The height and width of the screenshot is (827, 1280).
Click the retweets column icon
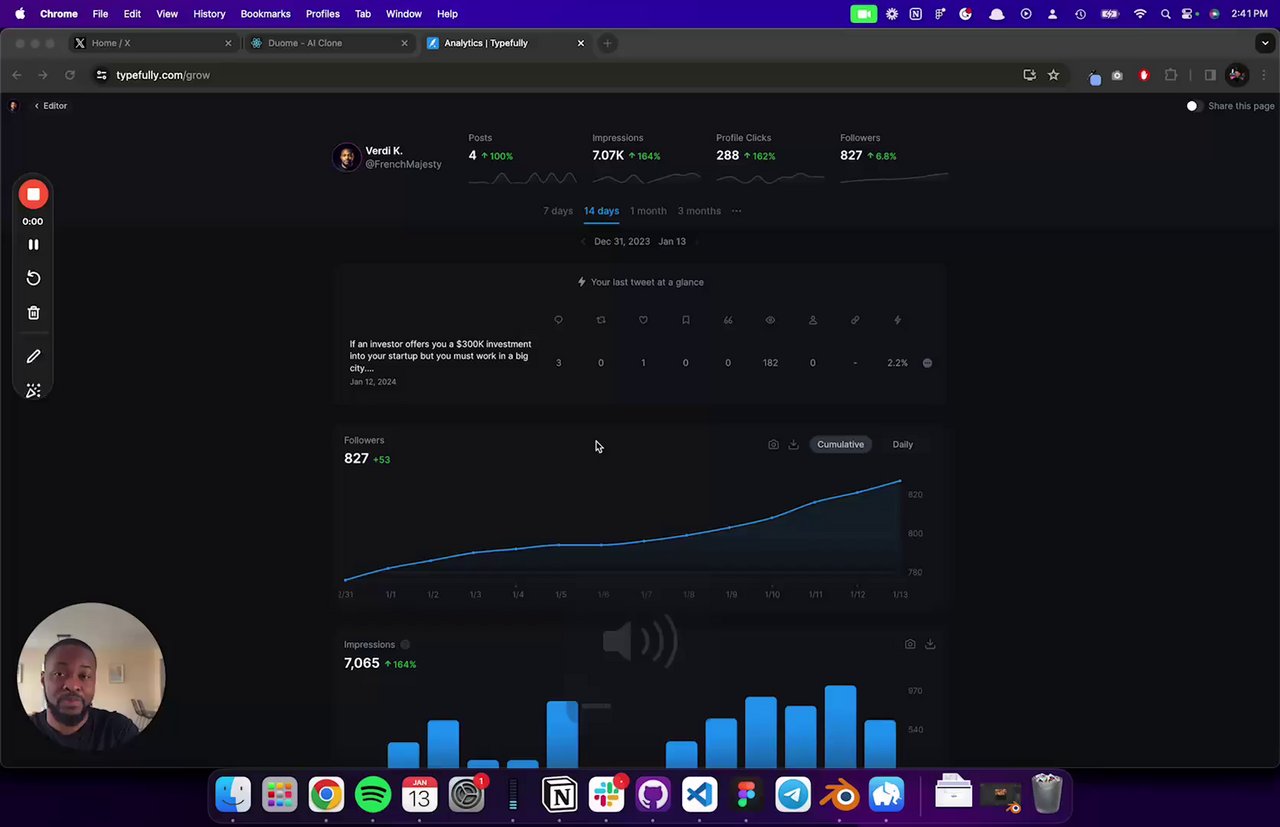pos(601,320)
